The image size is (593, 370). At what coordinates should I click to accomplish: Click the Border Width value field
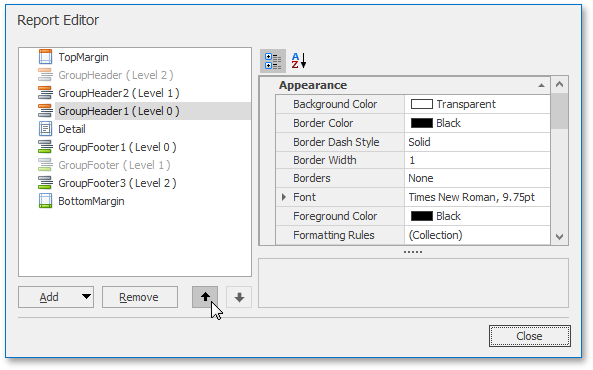point(477,160)
